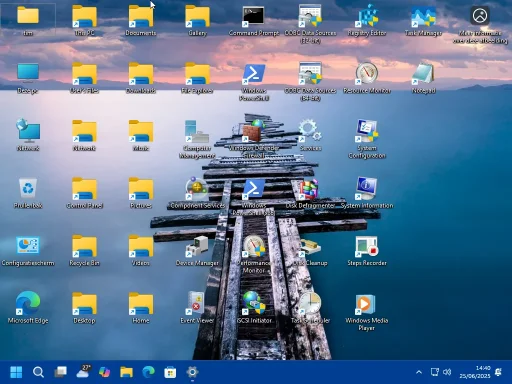Open the Registry Editor shortcut
This screenshot has height=384, width=512.
point(367,19)
